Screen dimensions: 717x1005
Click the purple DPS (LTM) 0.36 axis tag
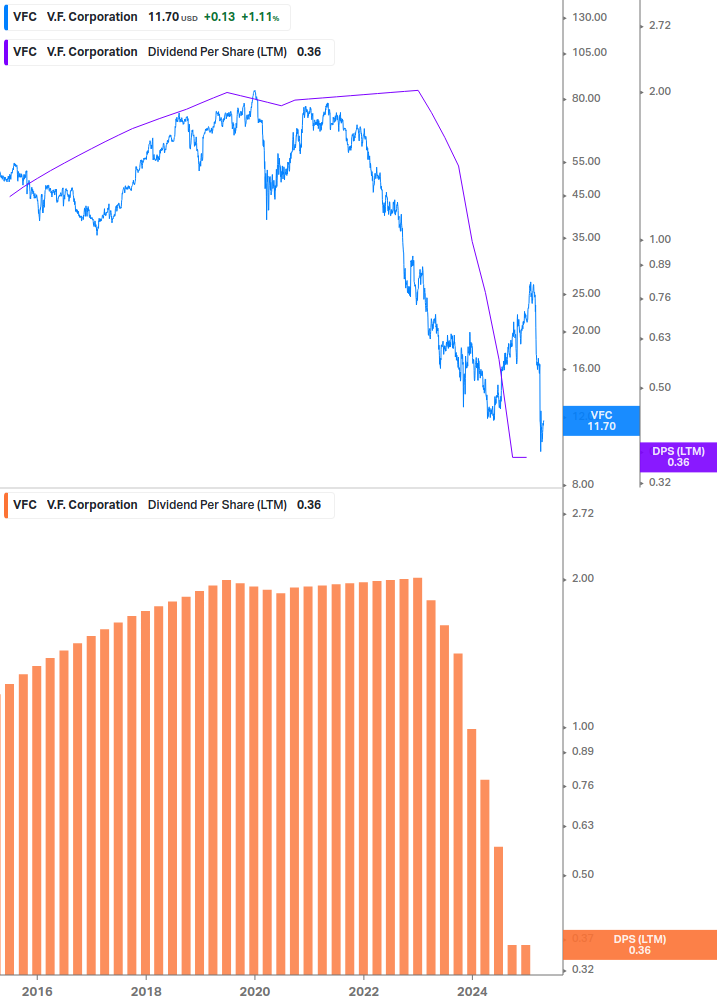point(678,457)
